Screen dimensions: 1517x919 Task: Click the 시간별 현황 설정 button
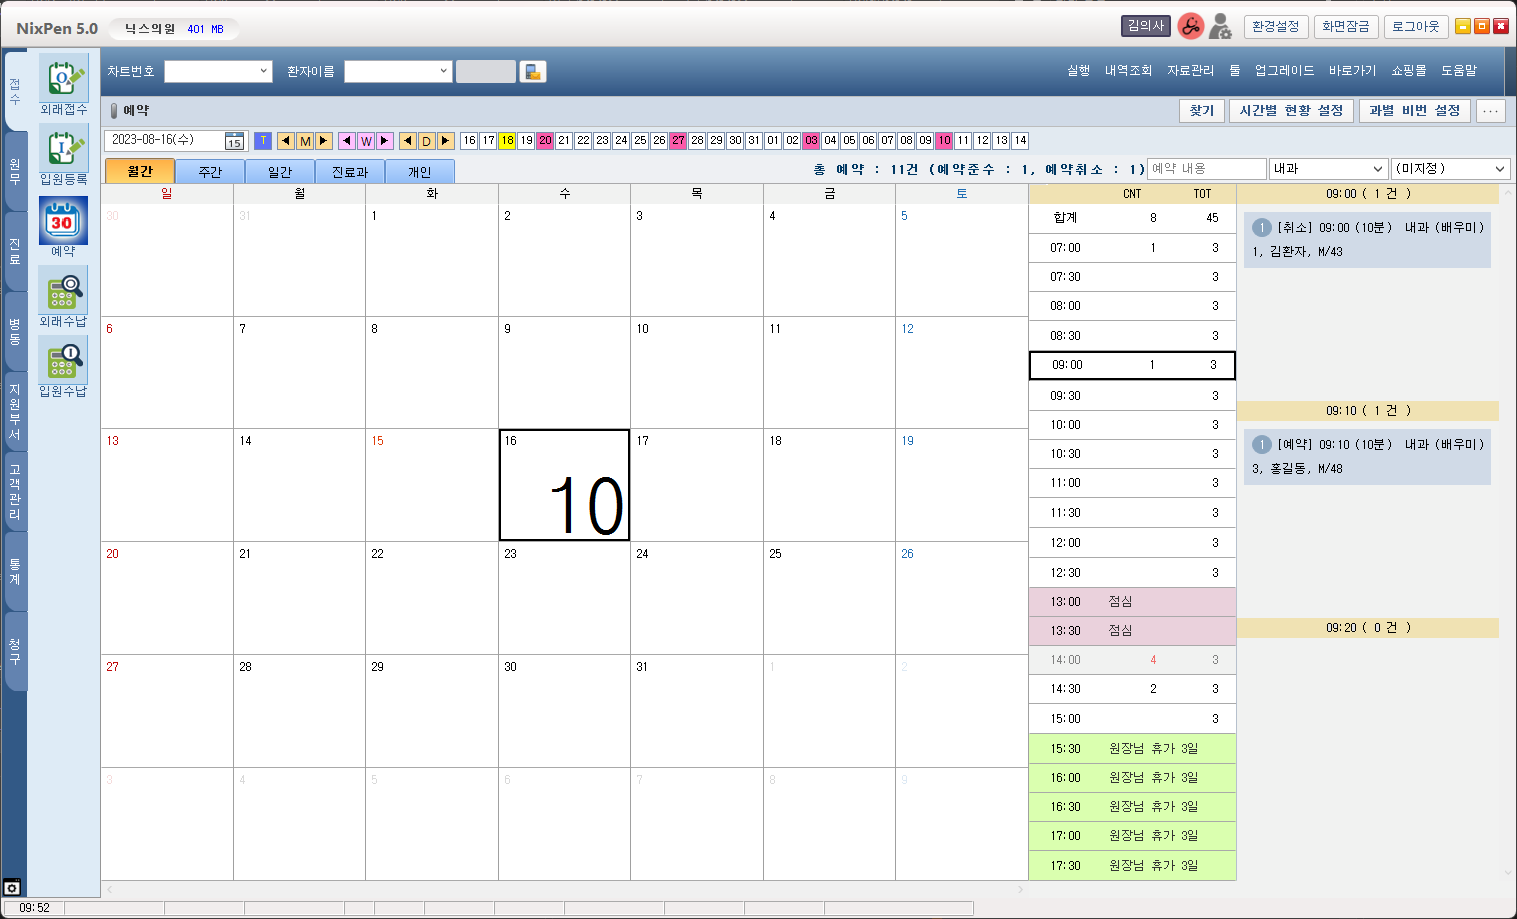click(1291, 111)
